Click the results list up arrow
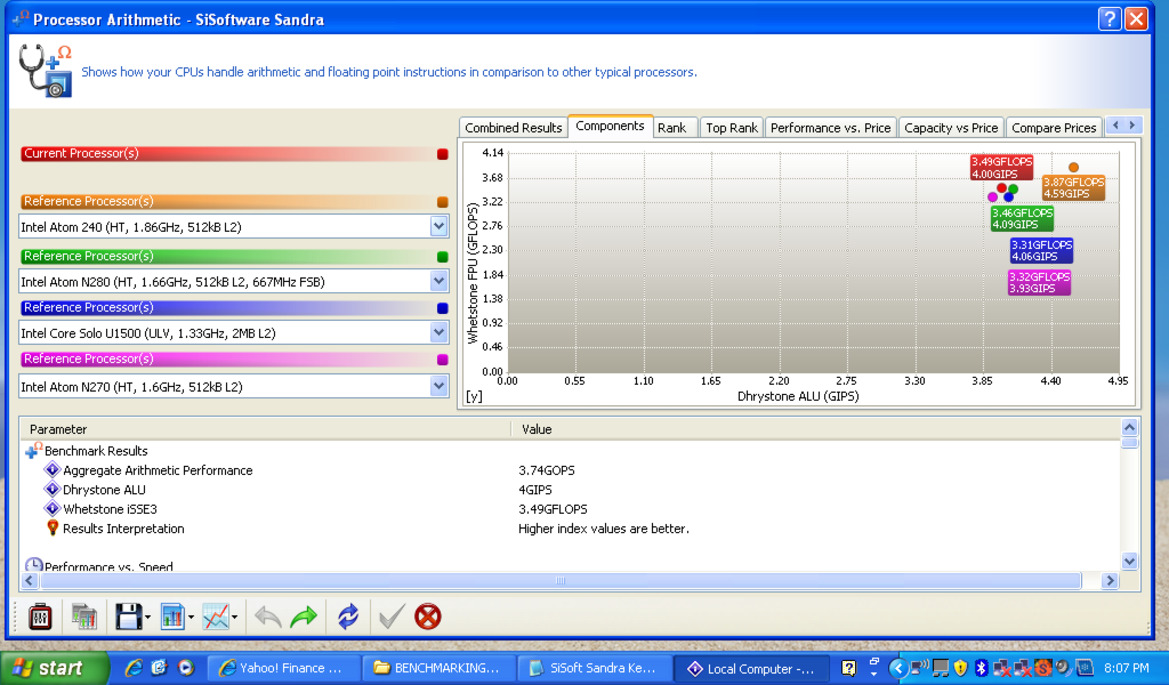The image size is (1169, 685). (x=1129, y=428)
